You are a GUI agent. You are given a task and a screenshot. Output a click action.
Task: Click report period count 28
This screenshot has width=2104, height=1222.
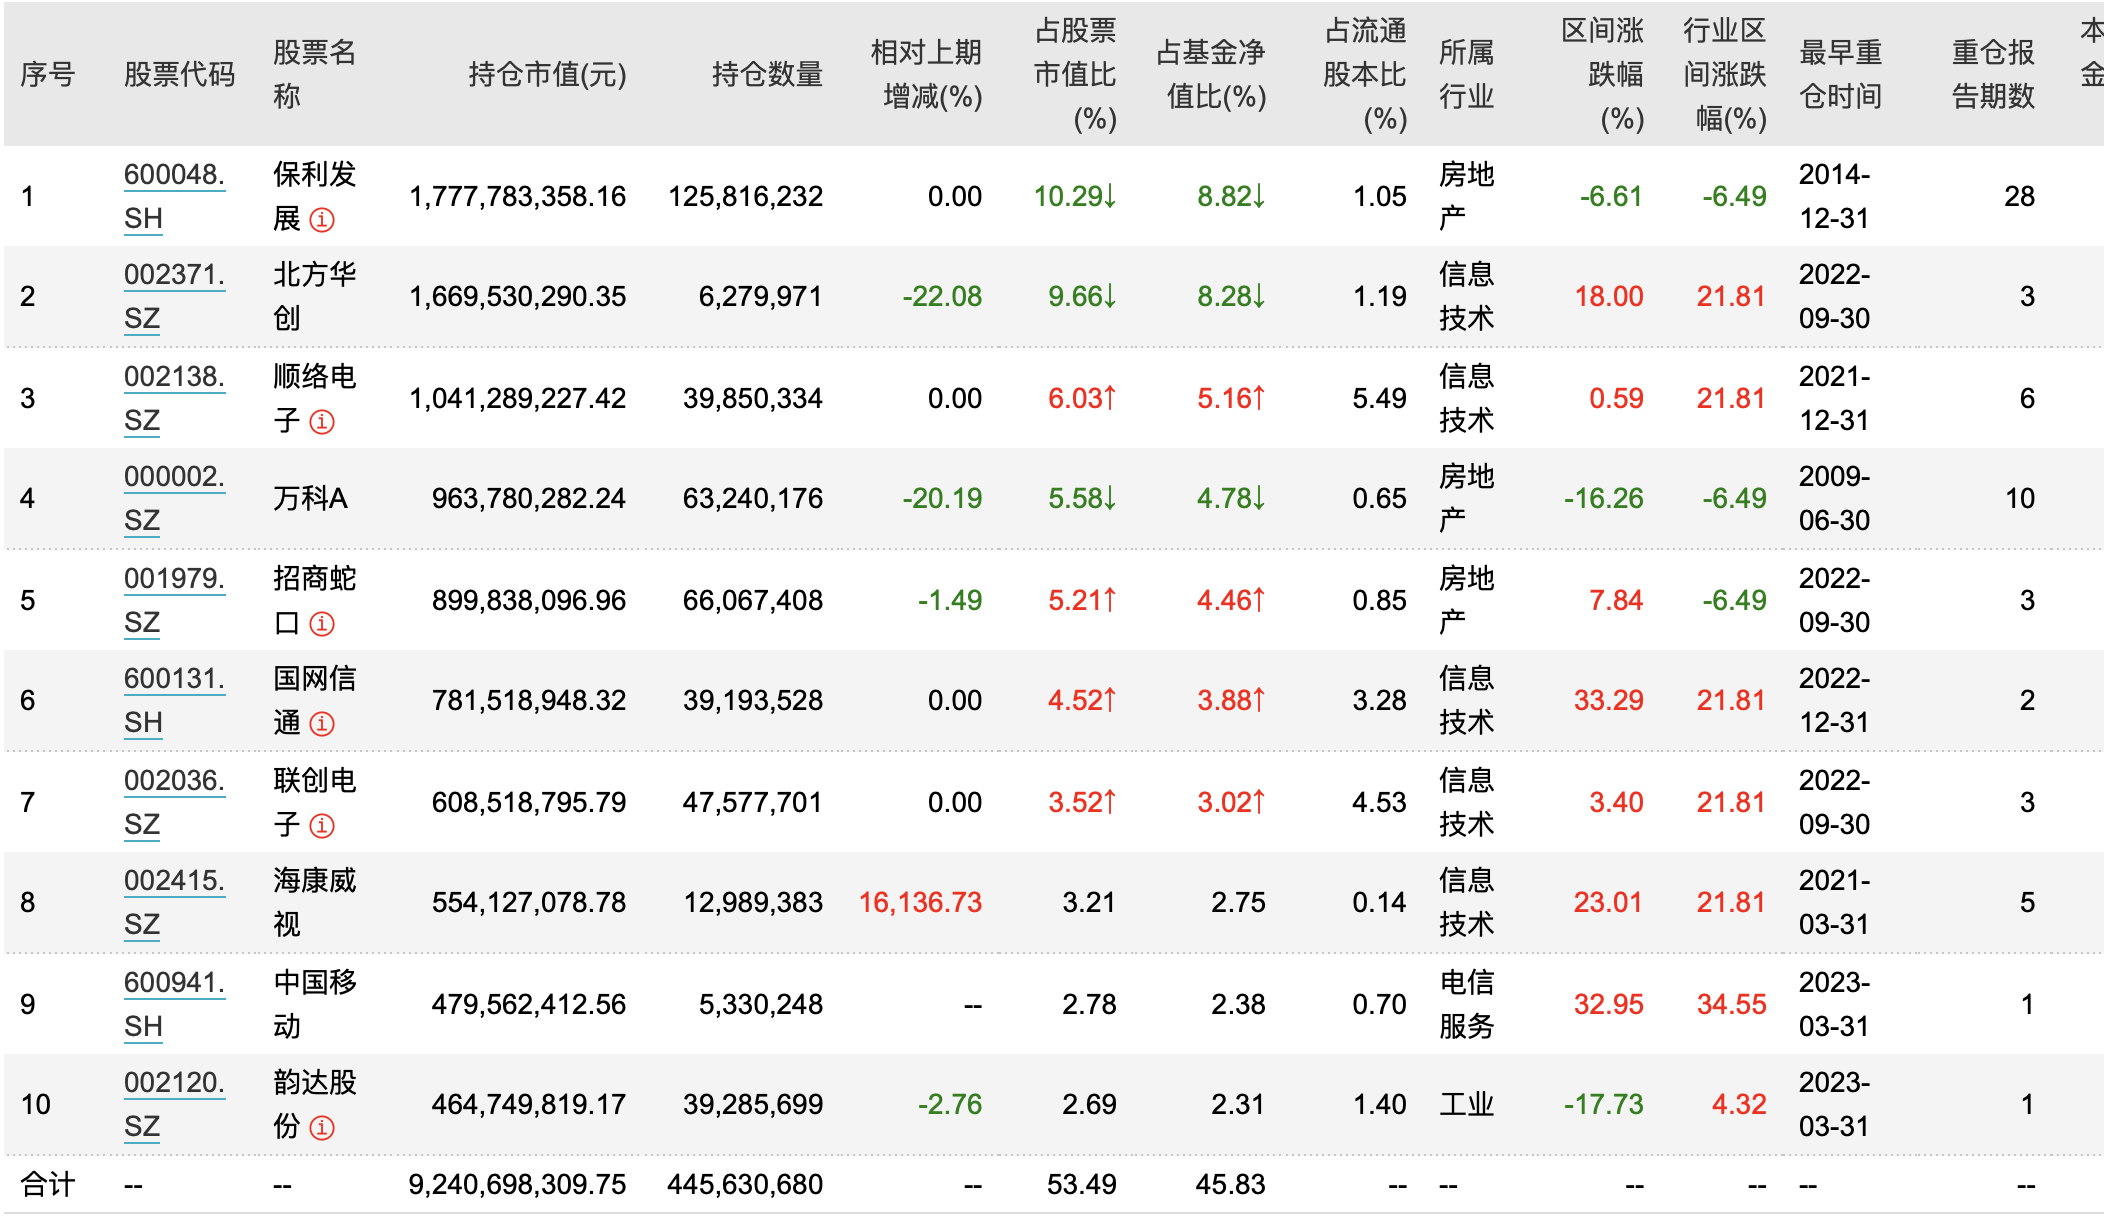(x=2020, y=196)
